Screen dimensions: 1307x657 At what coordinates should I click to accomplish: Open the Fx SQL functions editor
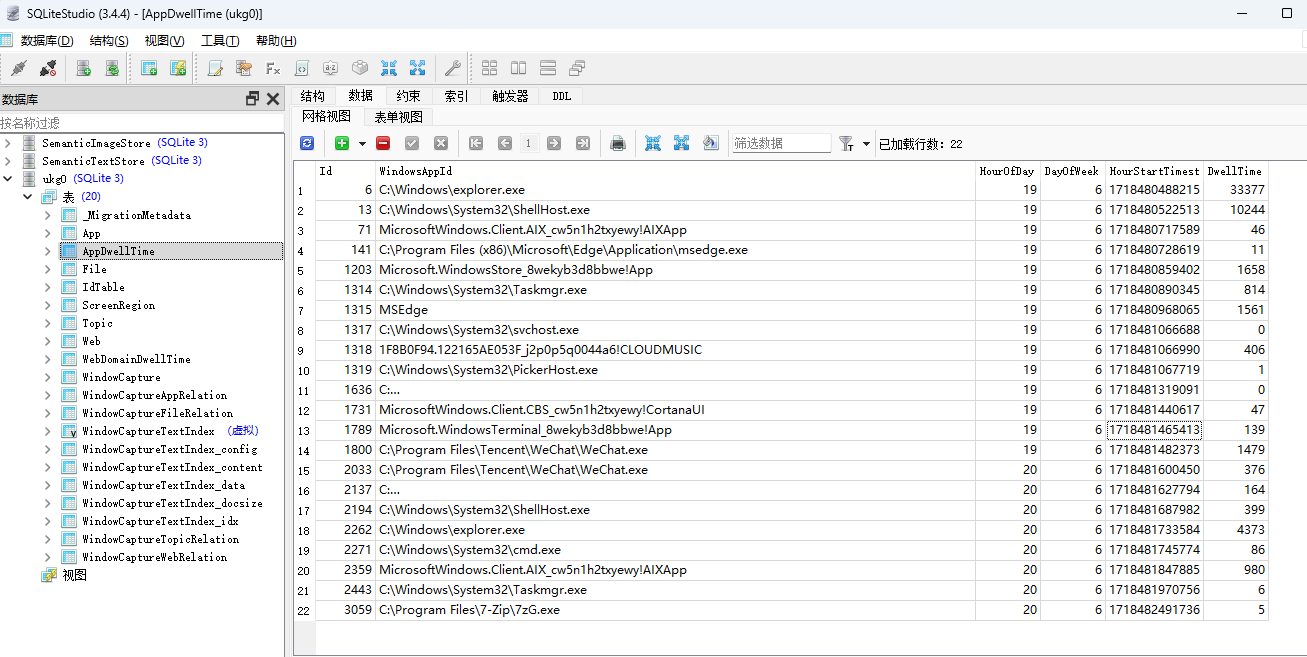273,68
